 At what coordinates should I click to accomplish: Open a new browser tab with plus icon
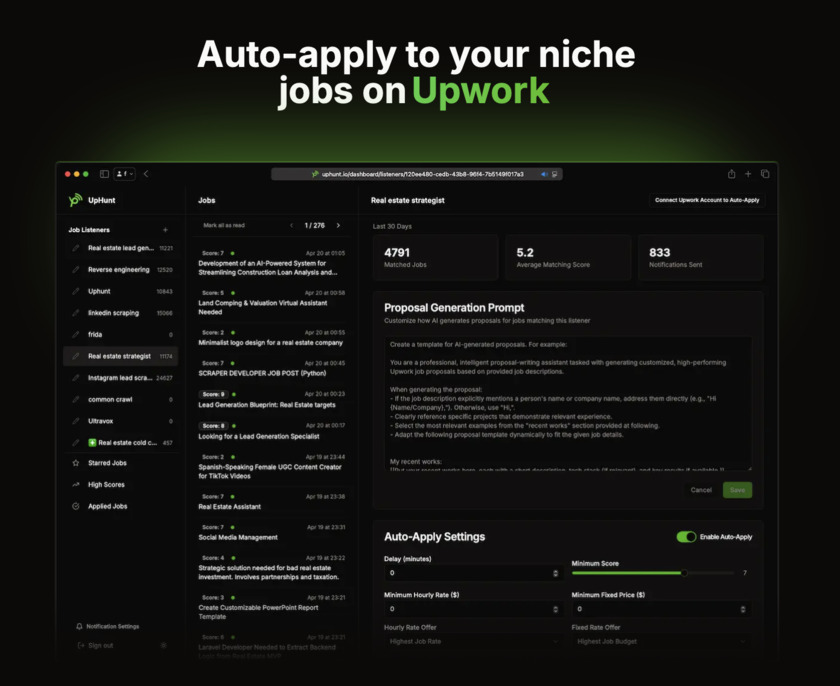point(748,174)
